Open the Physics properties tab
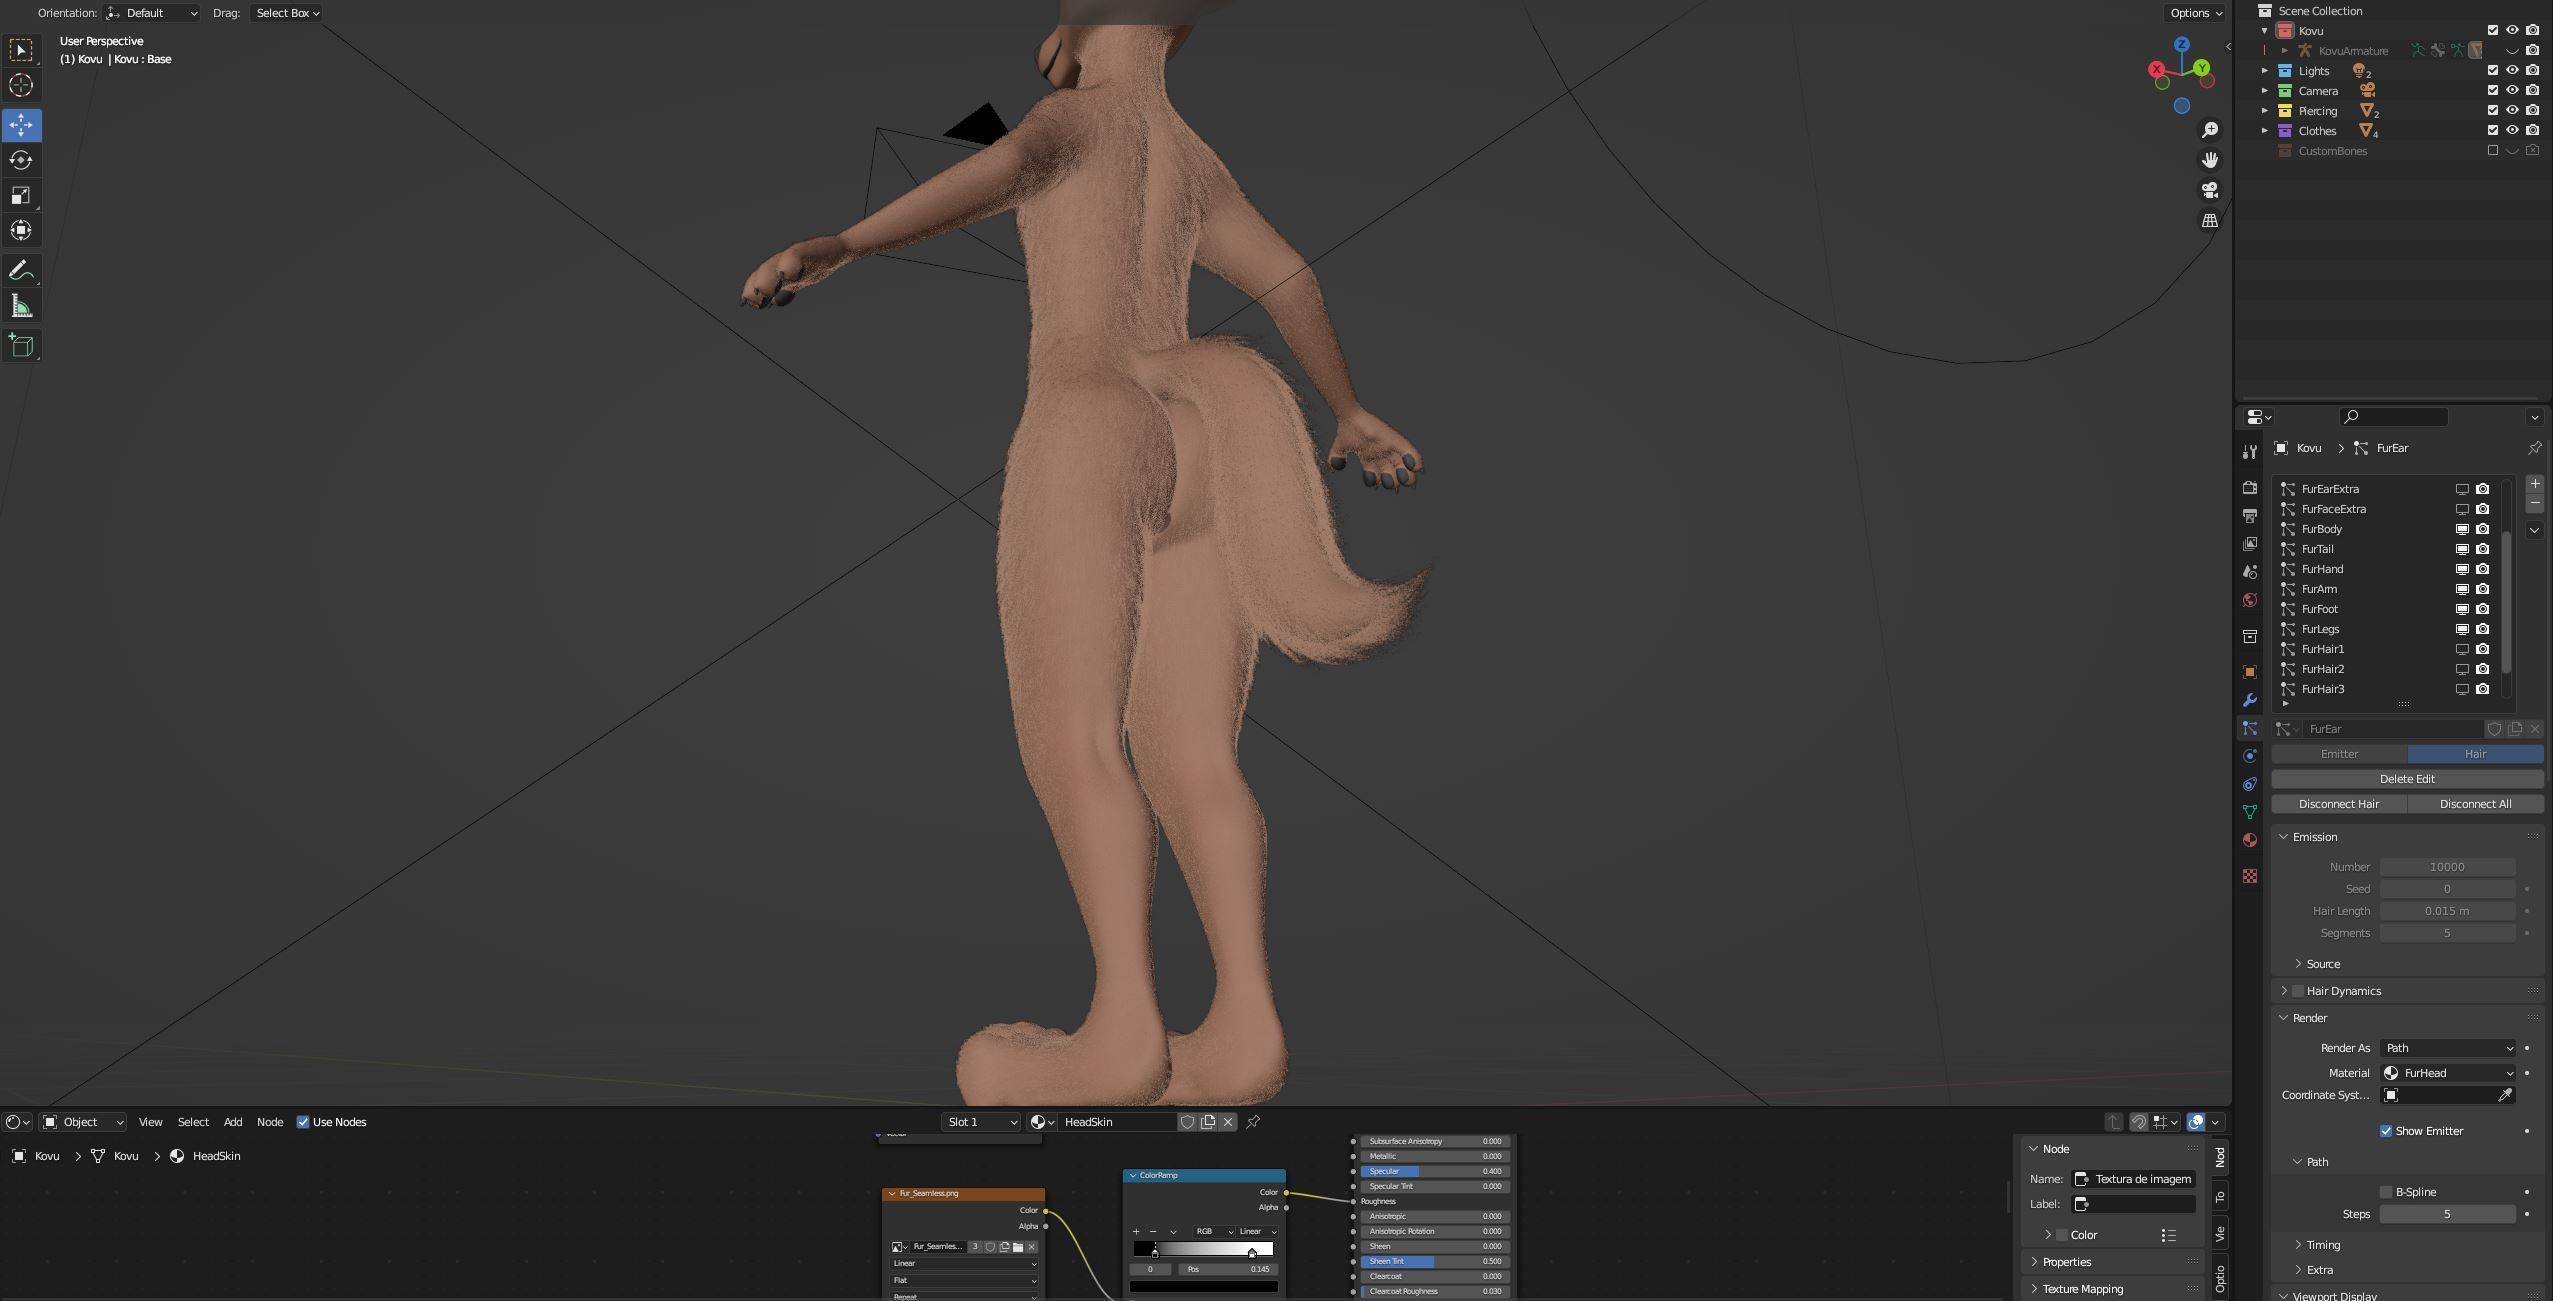 (2250, 756)
